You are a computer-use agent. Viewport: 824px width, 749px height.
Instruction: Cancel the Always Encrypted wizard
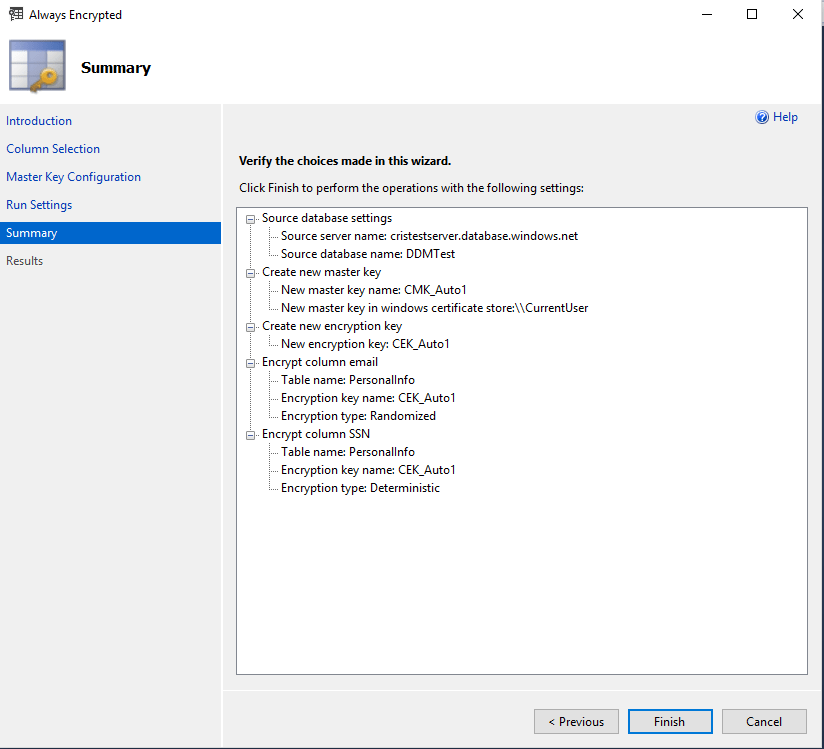pyautogui.click(x=764, y=722)
